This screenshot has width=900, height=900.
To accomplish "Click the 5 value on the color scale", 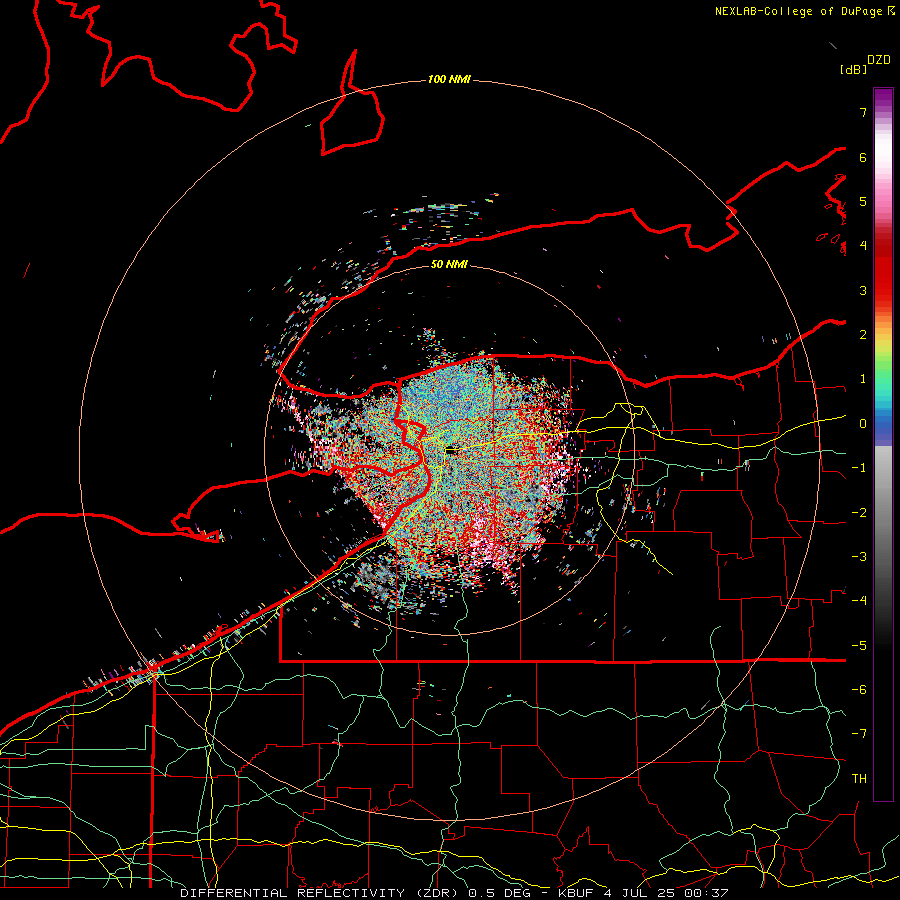I will tap(863, 201).
